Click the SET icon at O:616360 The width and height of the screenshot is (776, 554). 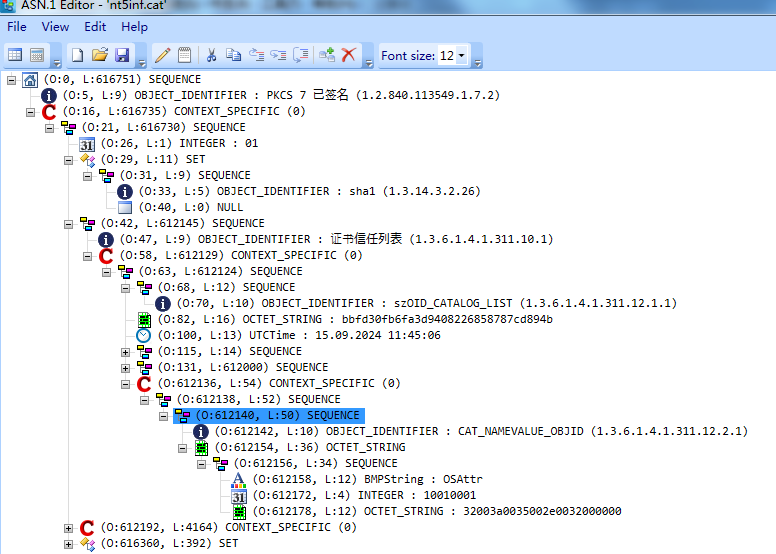[87, 544]
